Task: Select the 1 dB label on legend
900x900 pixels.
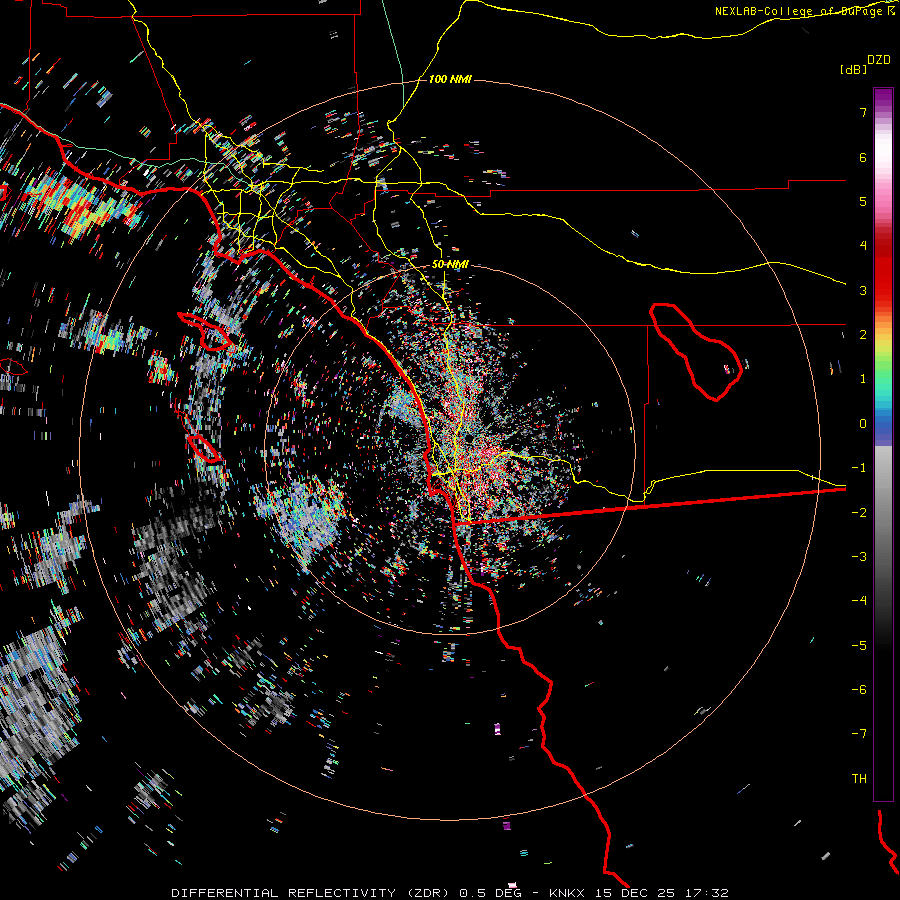Action: click(863, 379)
